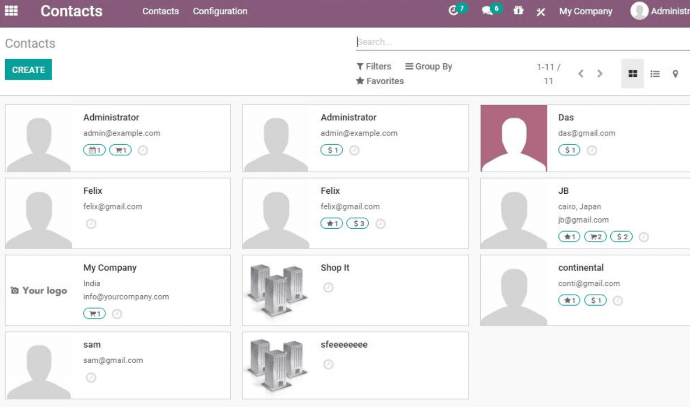This screenshot has height=407, width=690.
Task: Click activity clock on first Felix card
Action: [91, 224]
